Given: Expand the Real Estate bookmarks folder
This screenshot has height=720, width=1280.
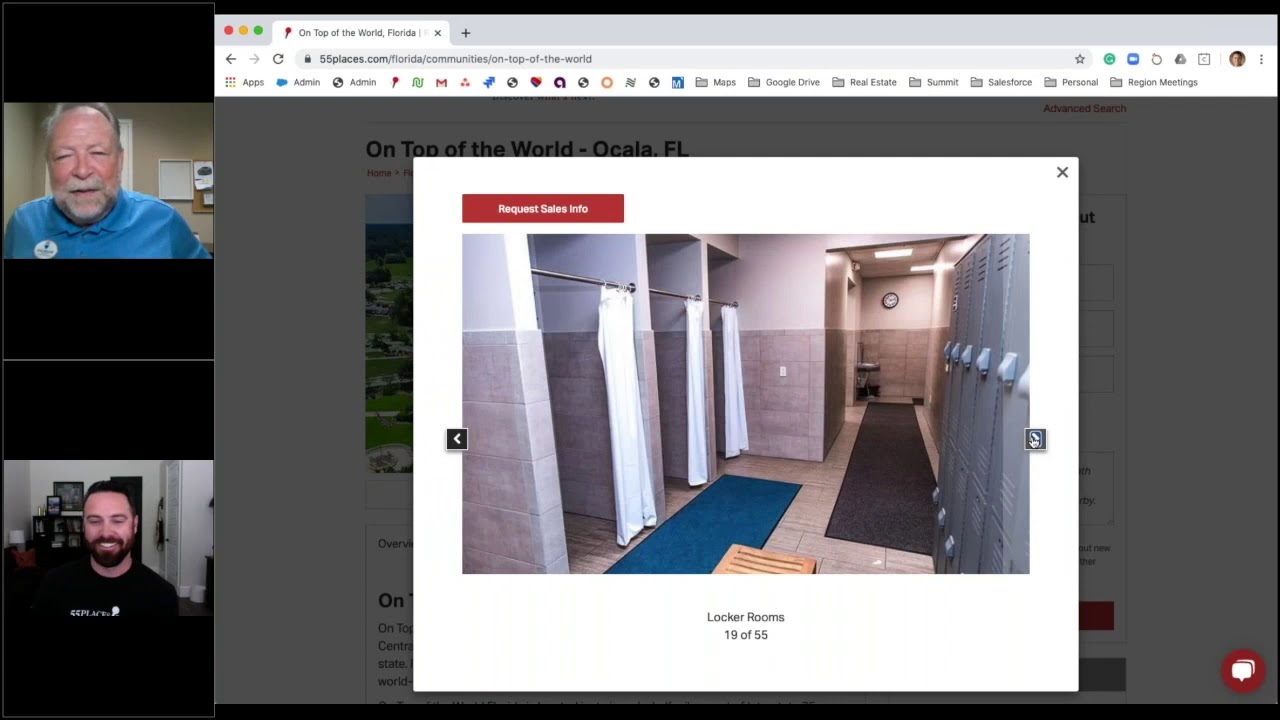Looking at the screenshot, I should pos(864,82).
